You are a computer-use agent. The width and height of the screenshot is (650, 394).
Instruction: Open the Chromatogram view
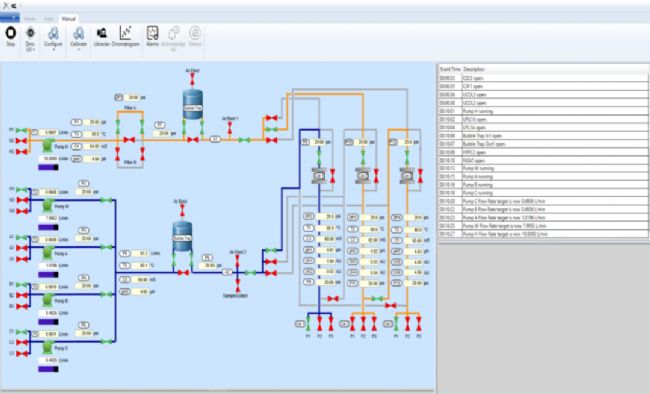pos(126,36)
